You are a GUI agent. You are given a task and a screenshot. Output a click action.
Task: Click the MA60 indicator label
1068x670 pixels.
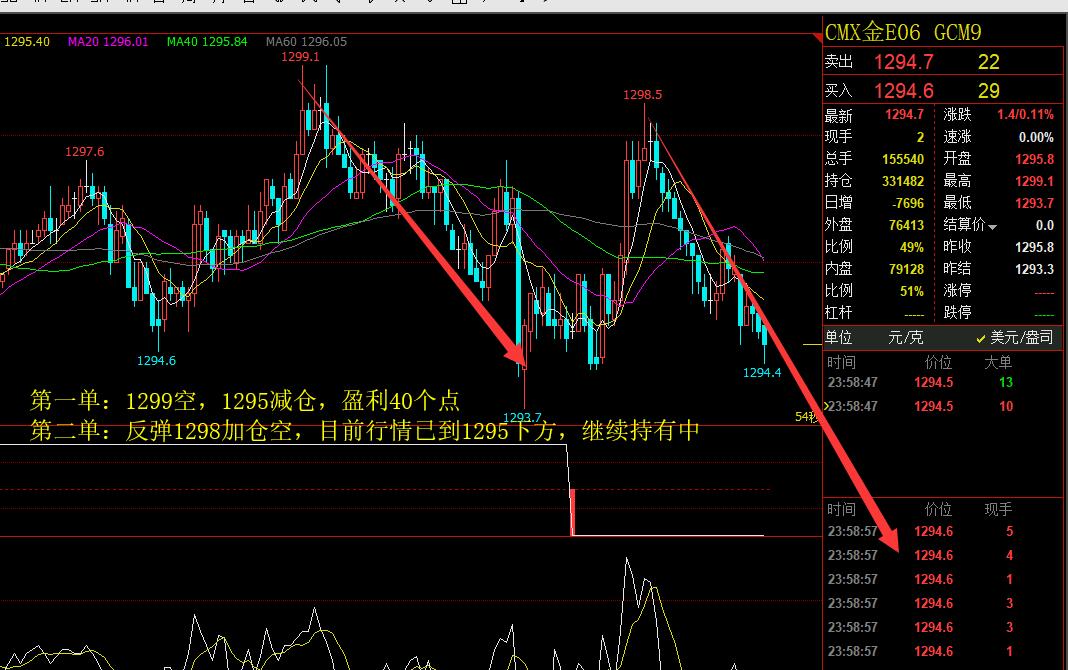(306, 42)
